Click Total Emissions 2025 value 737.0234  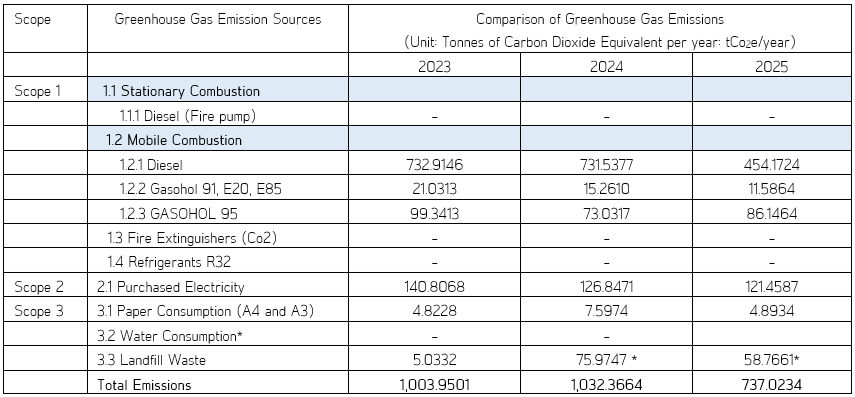tap(771, 385)
